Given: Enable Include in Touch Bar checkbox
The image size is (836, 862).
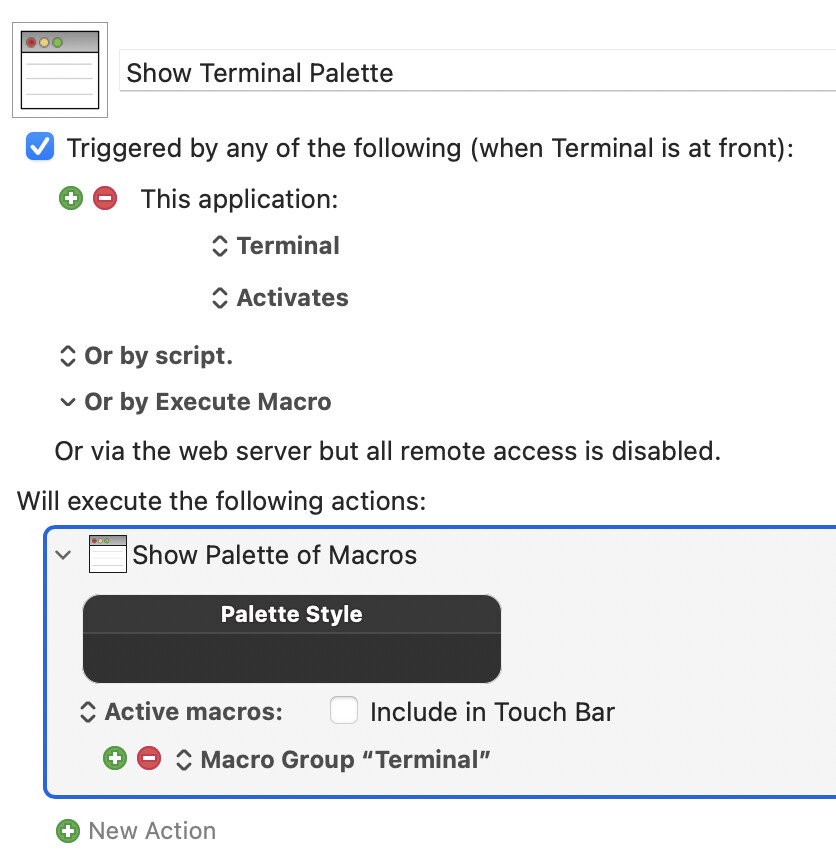Looking at the screenshot, I should [344, 710].
